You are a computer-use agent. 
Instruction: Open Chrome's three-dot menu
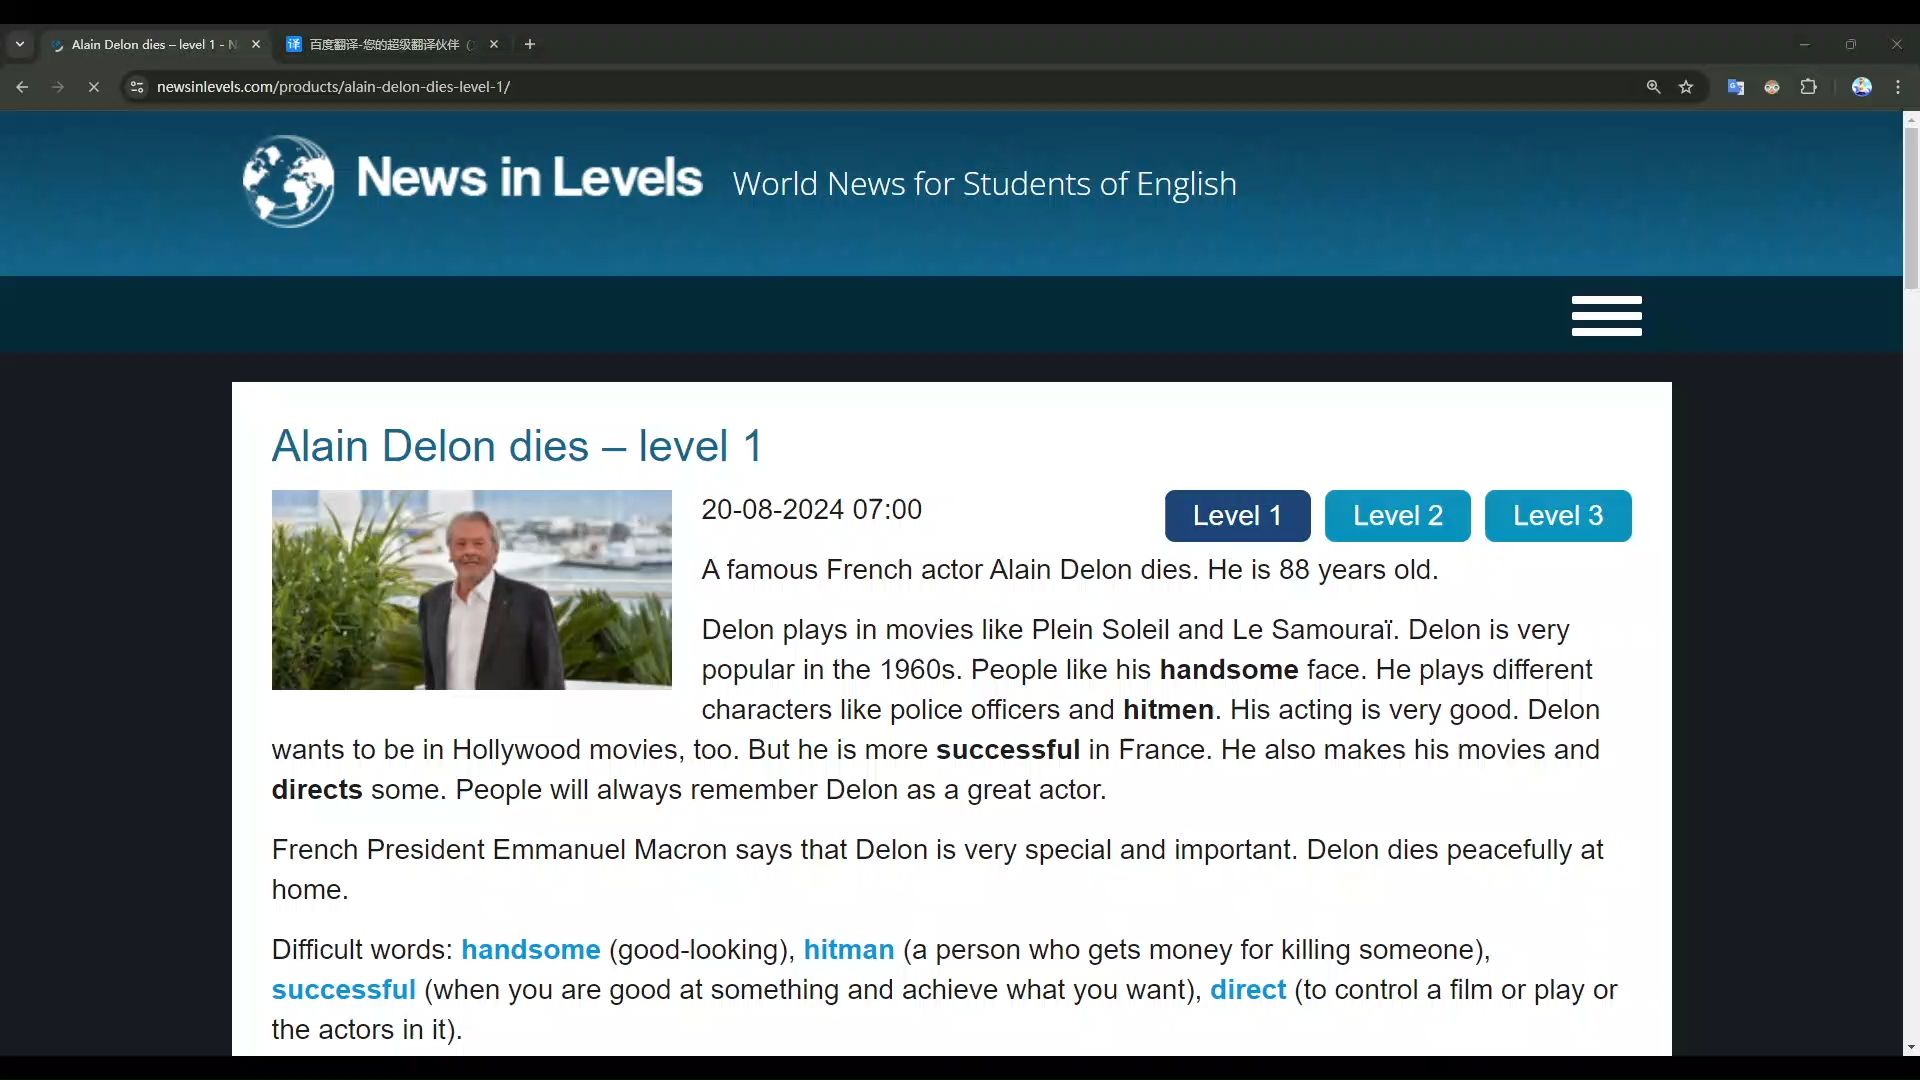pos(1898,87)
